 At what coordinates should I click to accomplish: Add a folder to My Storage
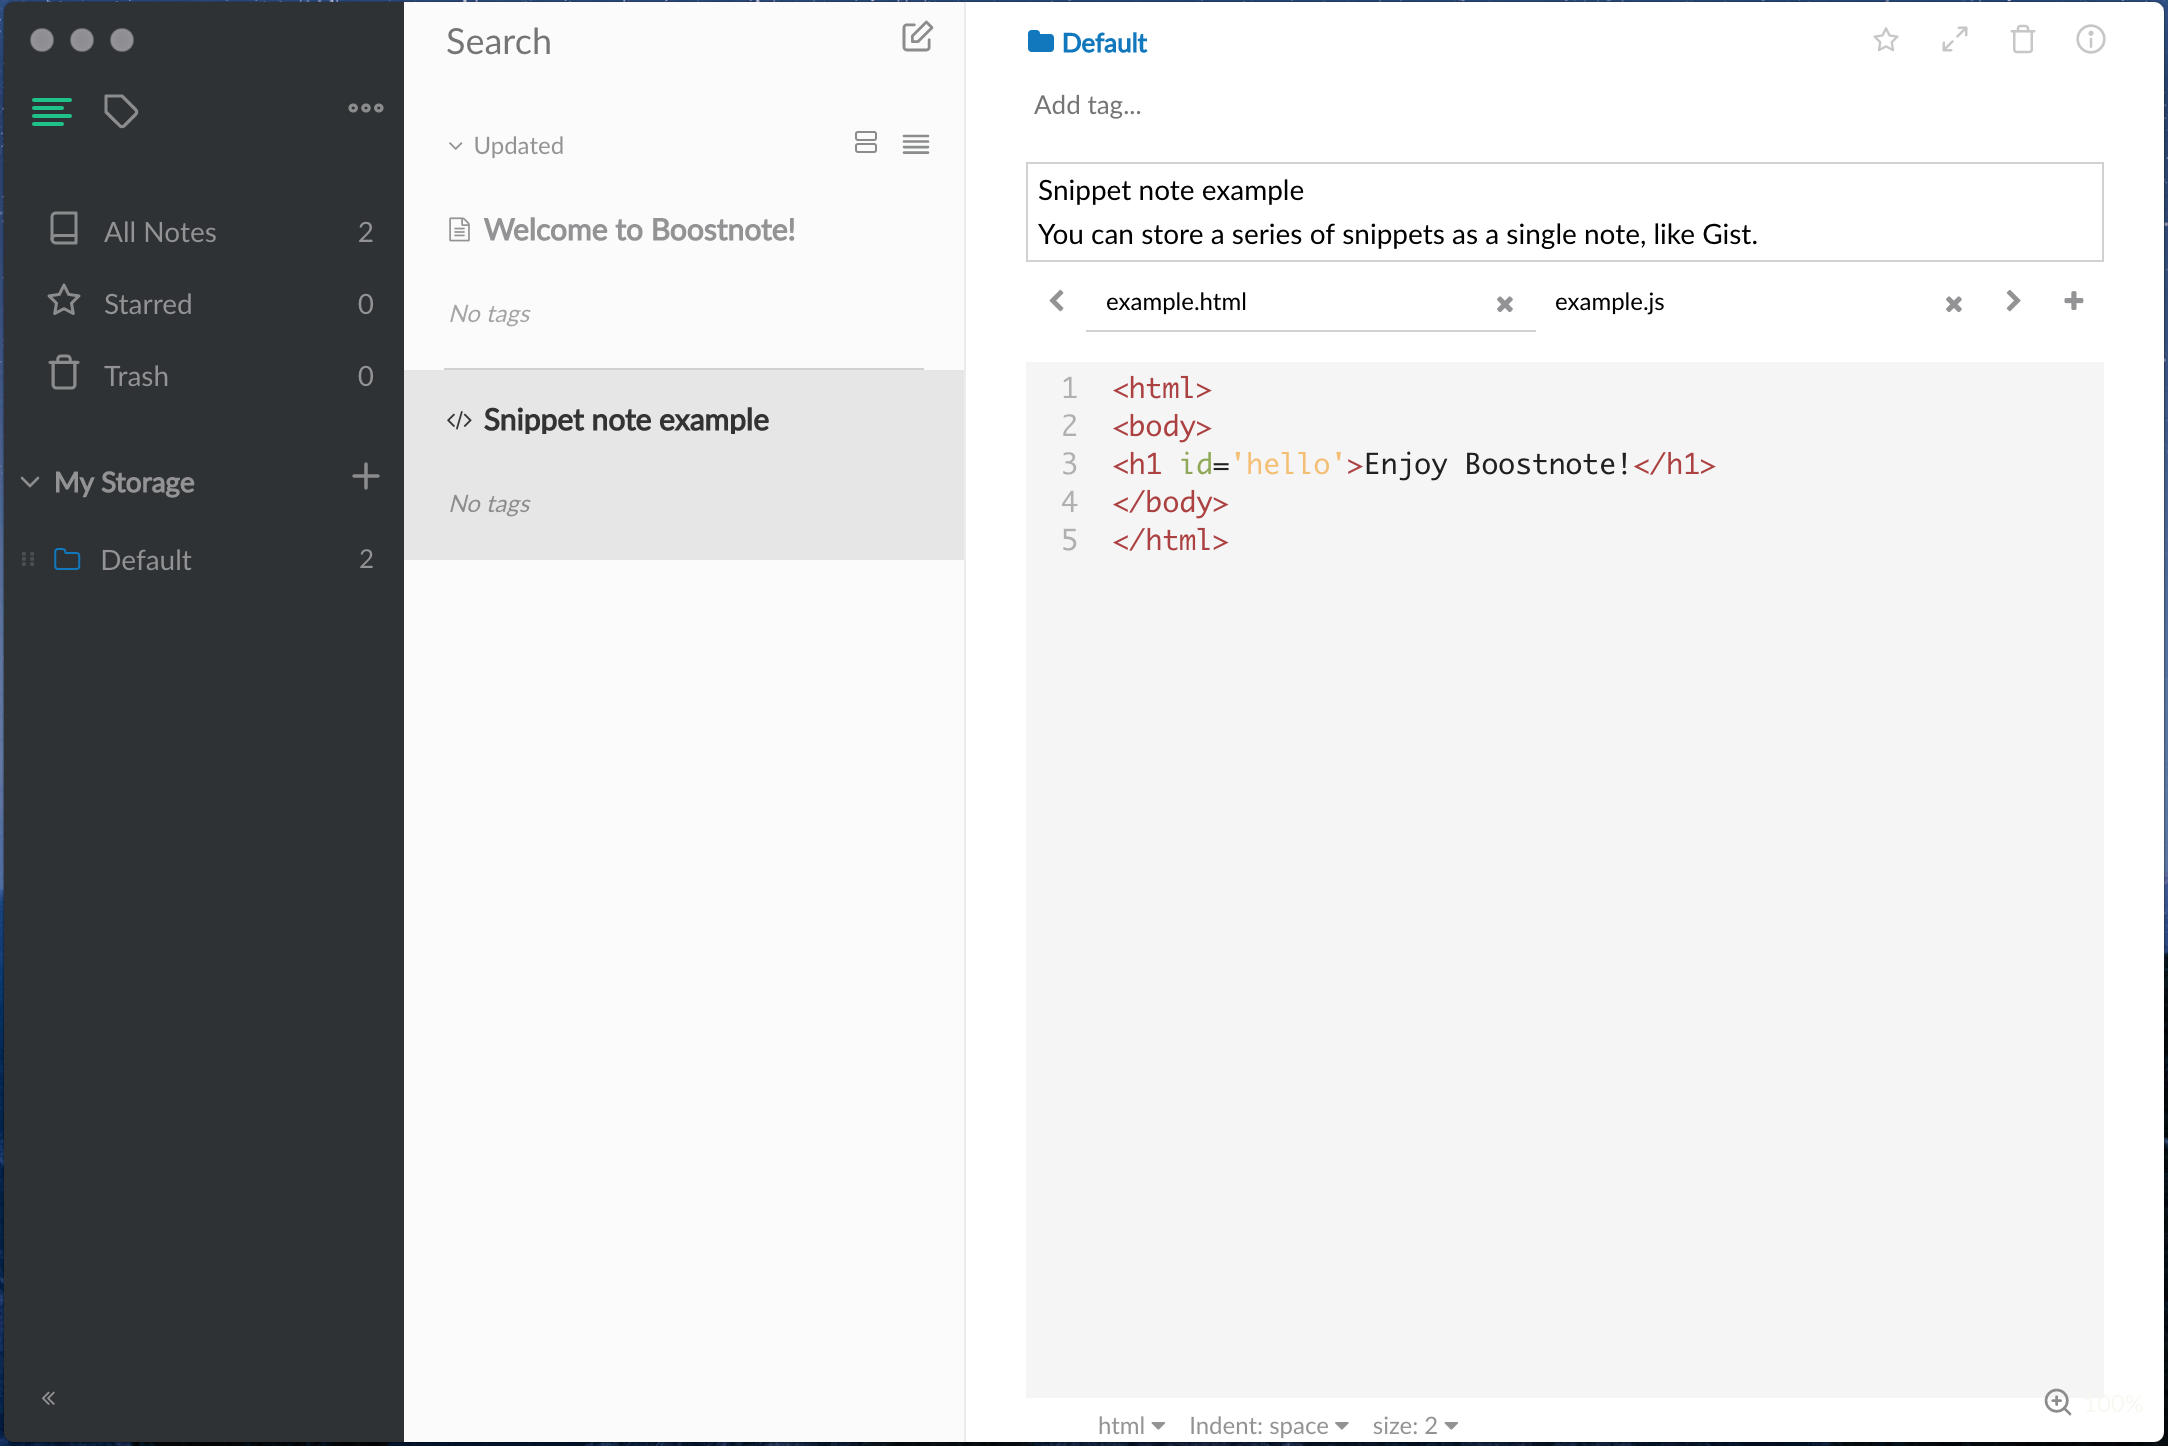point(366,477)
